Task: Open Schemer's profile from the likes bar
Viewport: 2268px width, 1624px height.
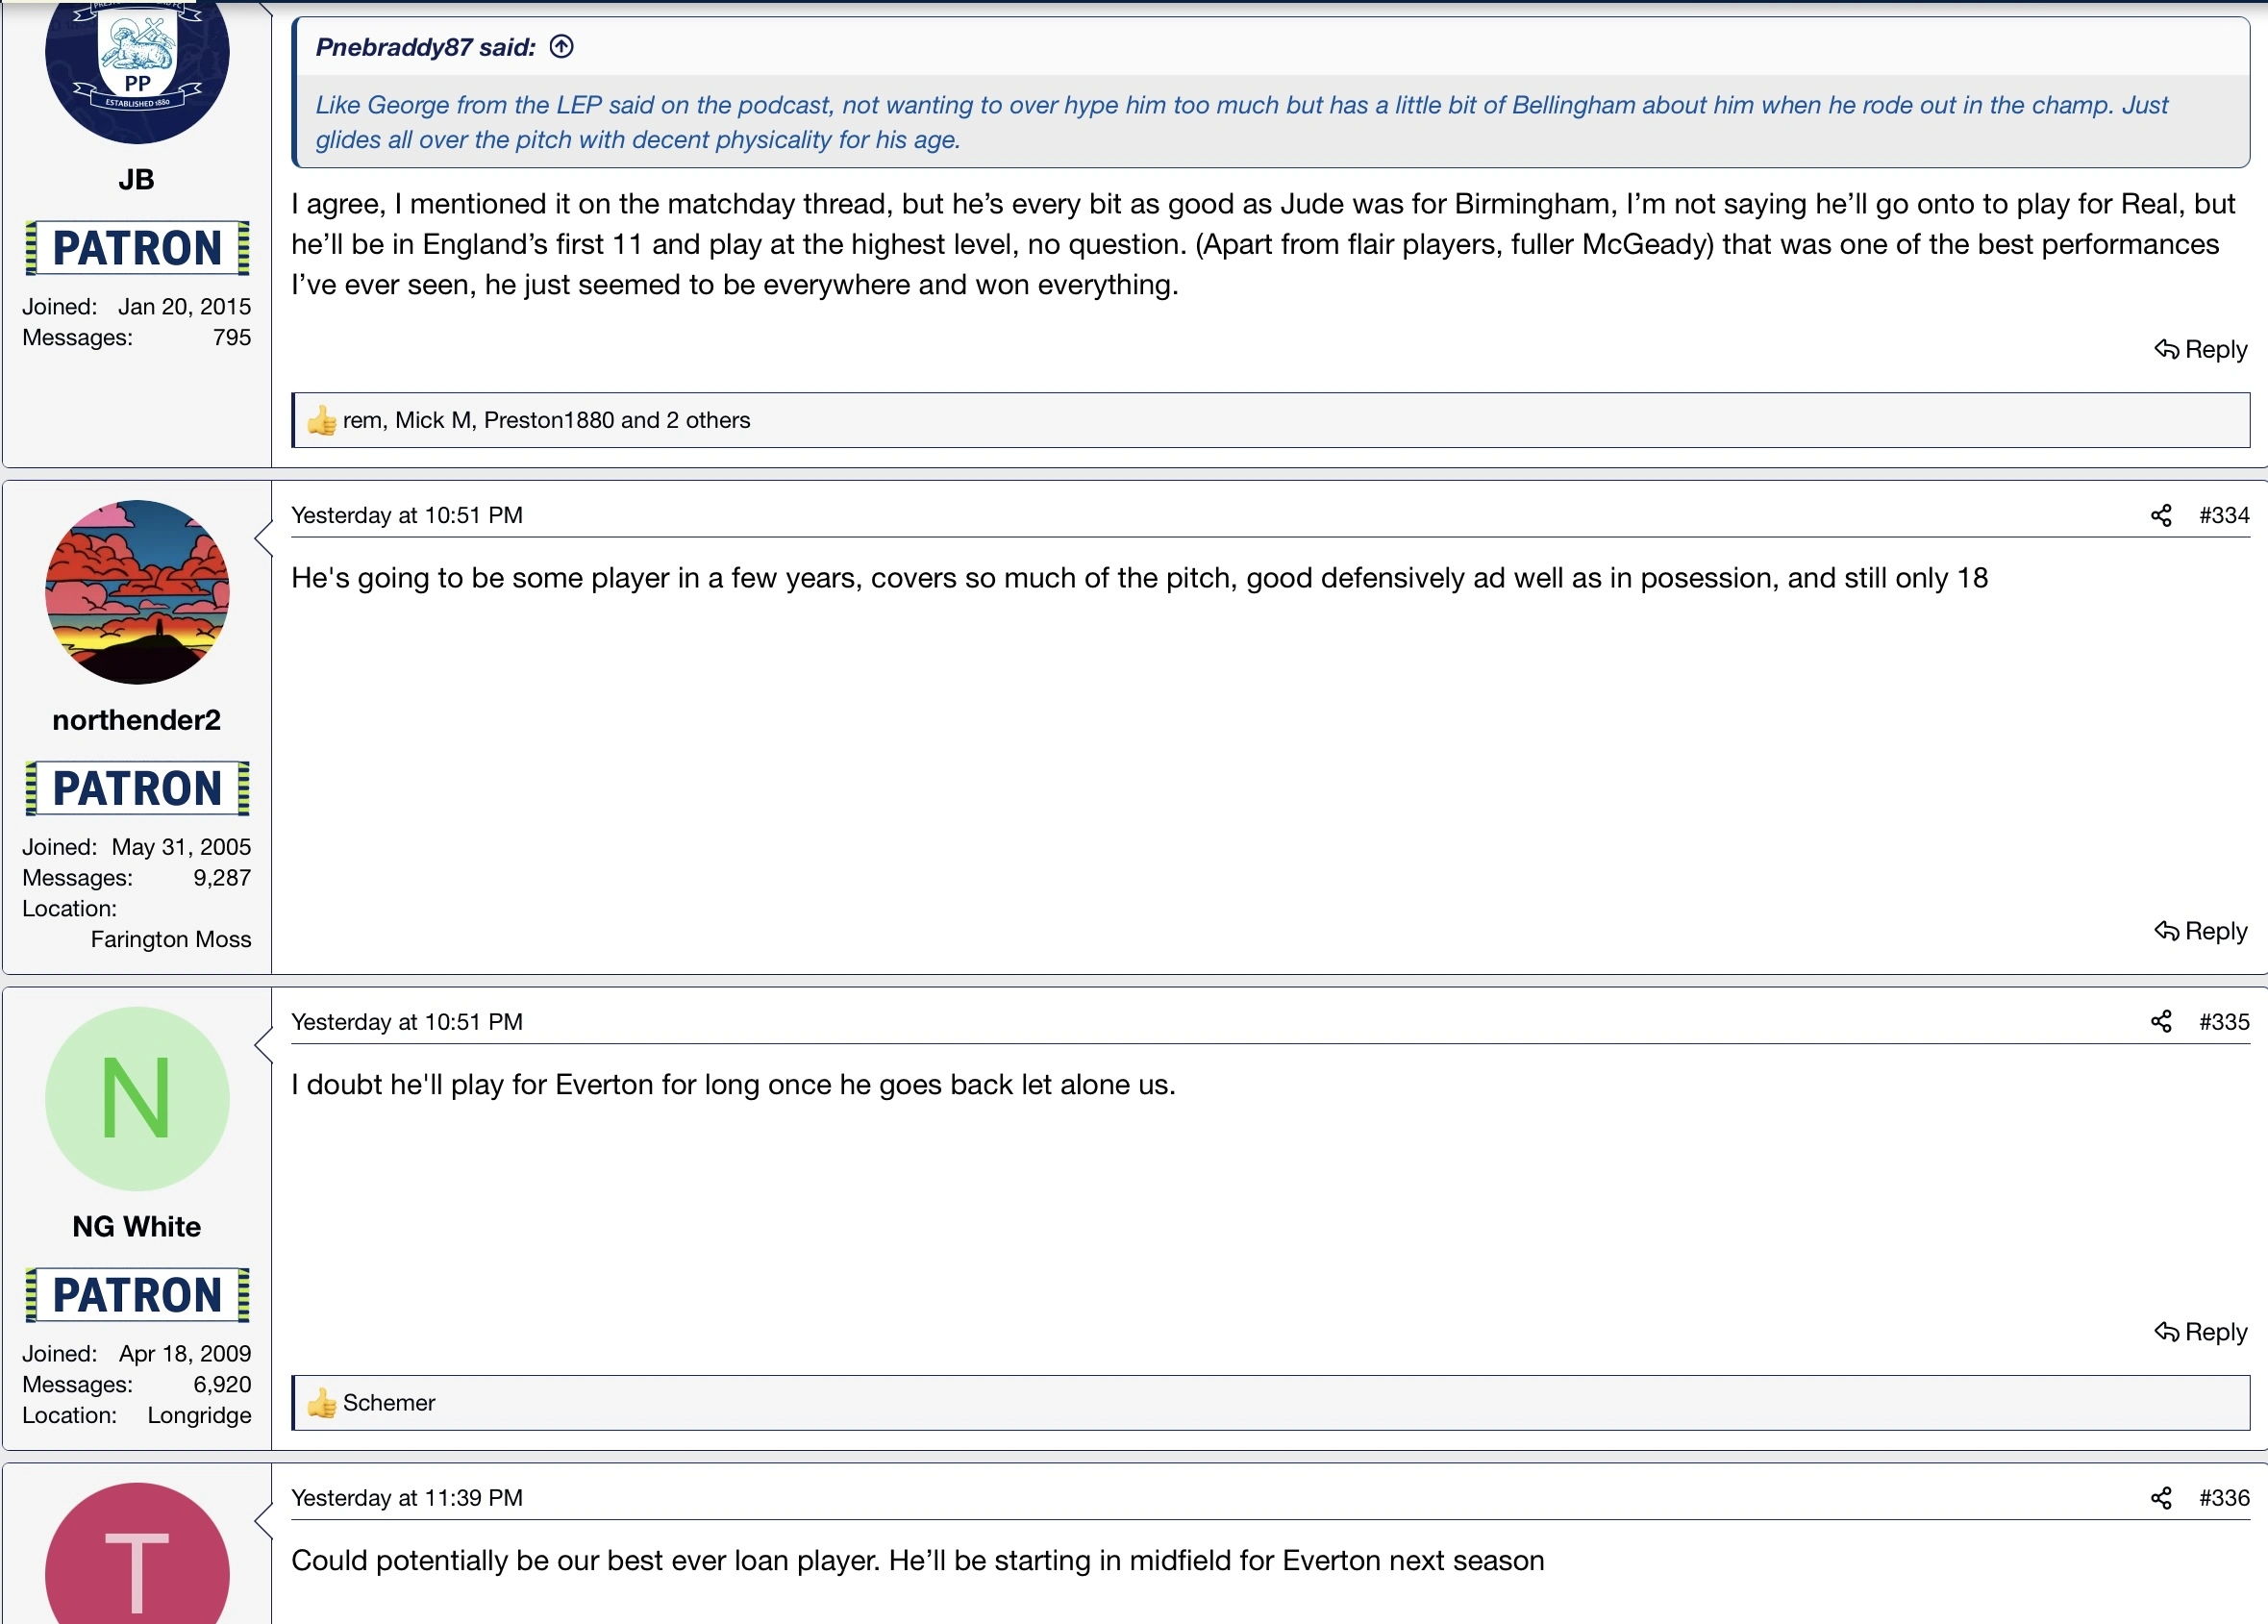Action: [x=389, y=1402]
